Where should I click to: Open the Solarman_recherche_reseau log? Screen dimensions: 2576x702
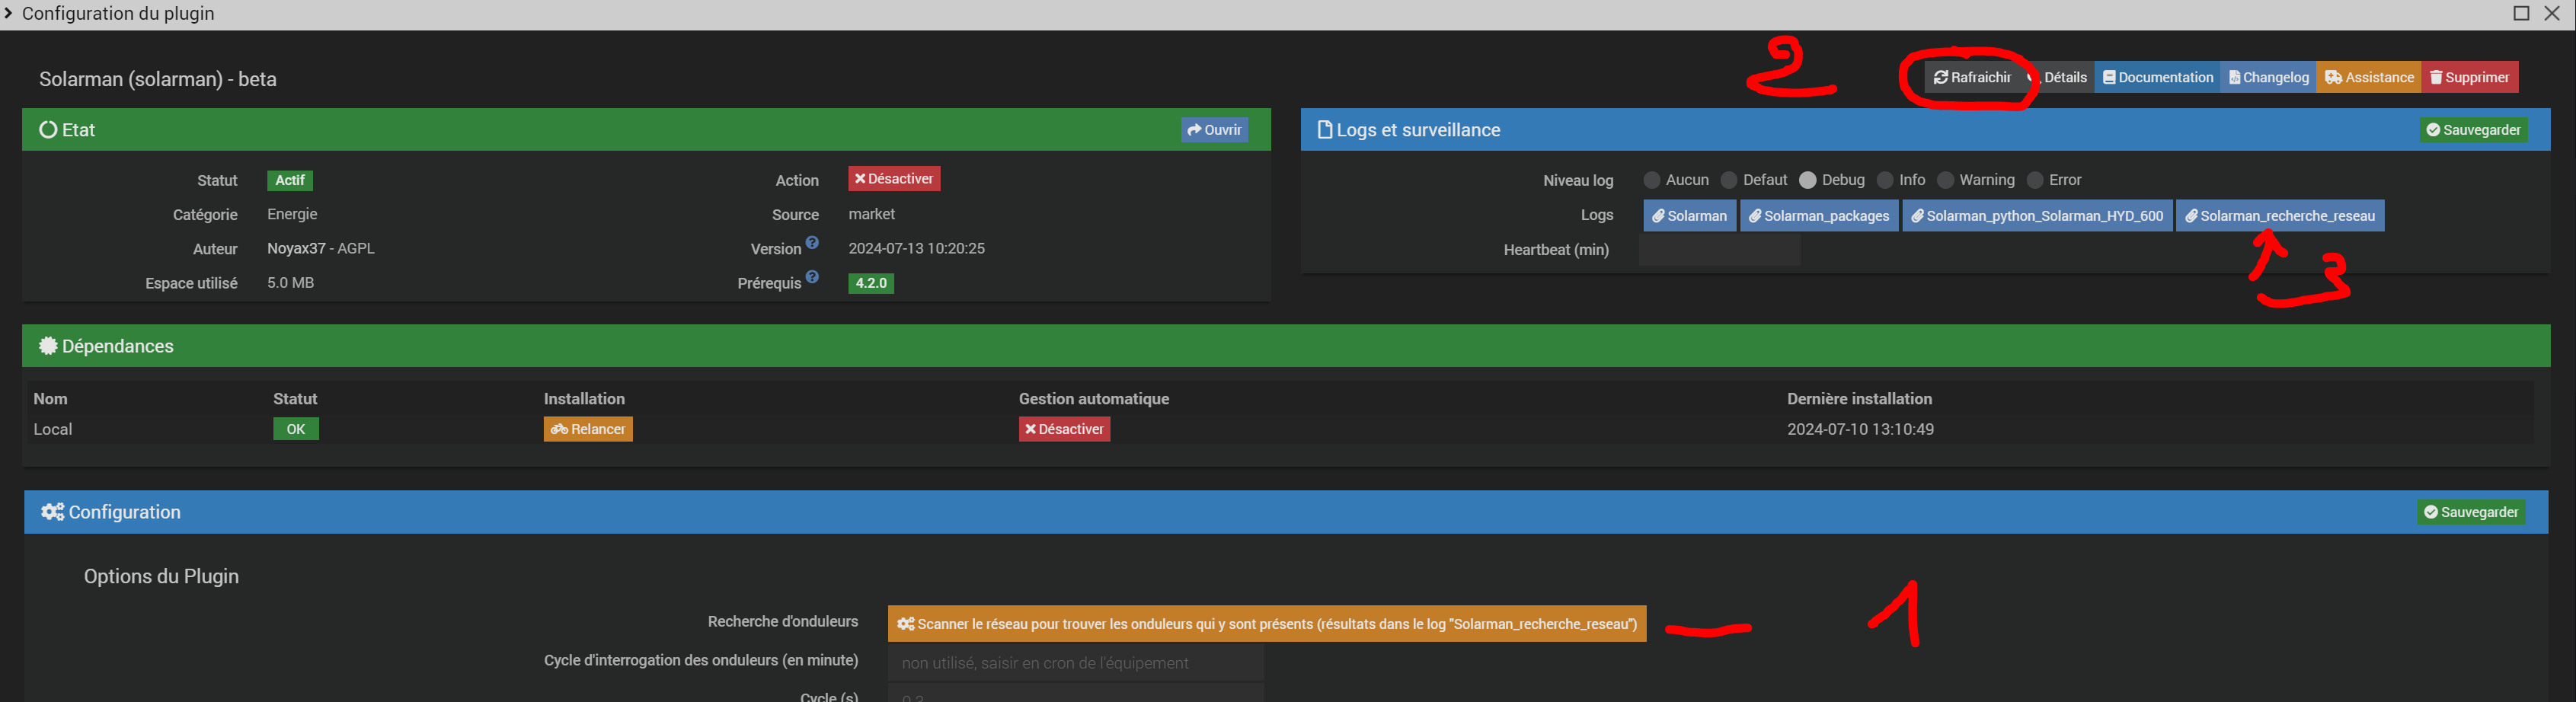click(2280, 216)
